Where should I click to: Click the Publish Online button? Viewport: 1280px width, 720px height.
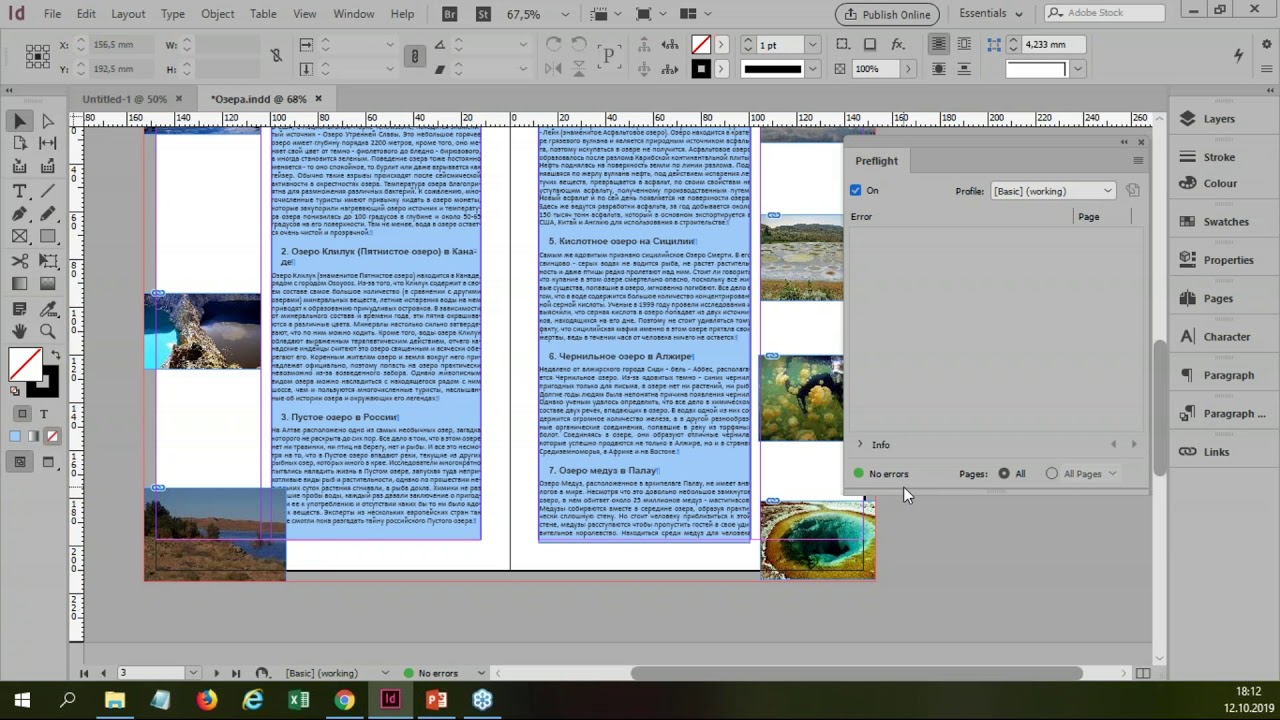pyautogui.click(x=887, y=14)
